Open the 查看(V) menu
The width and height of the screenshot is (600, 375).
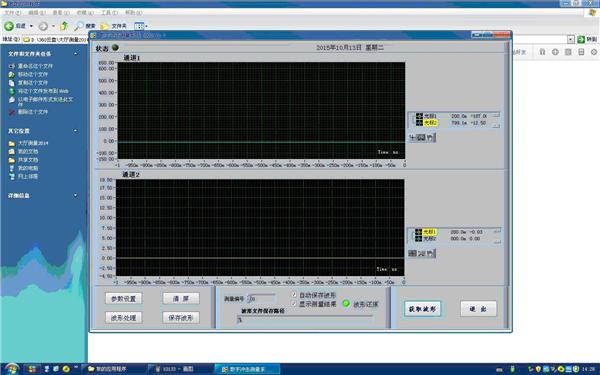[61, 13]
